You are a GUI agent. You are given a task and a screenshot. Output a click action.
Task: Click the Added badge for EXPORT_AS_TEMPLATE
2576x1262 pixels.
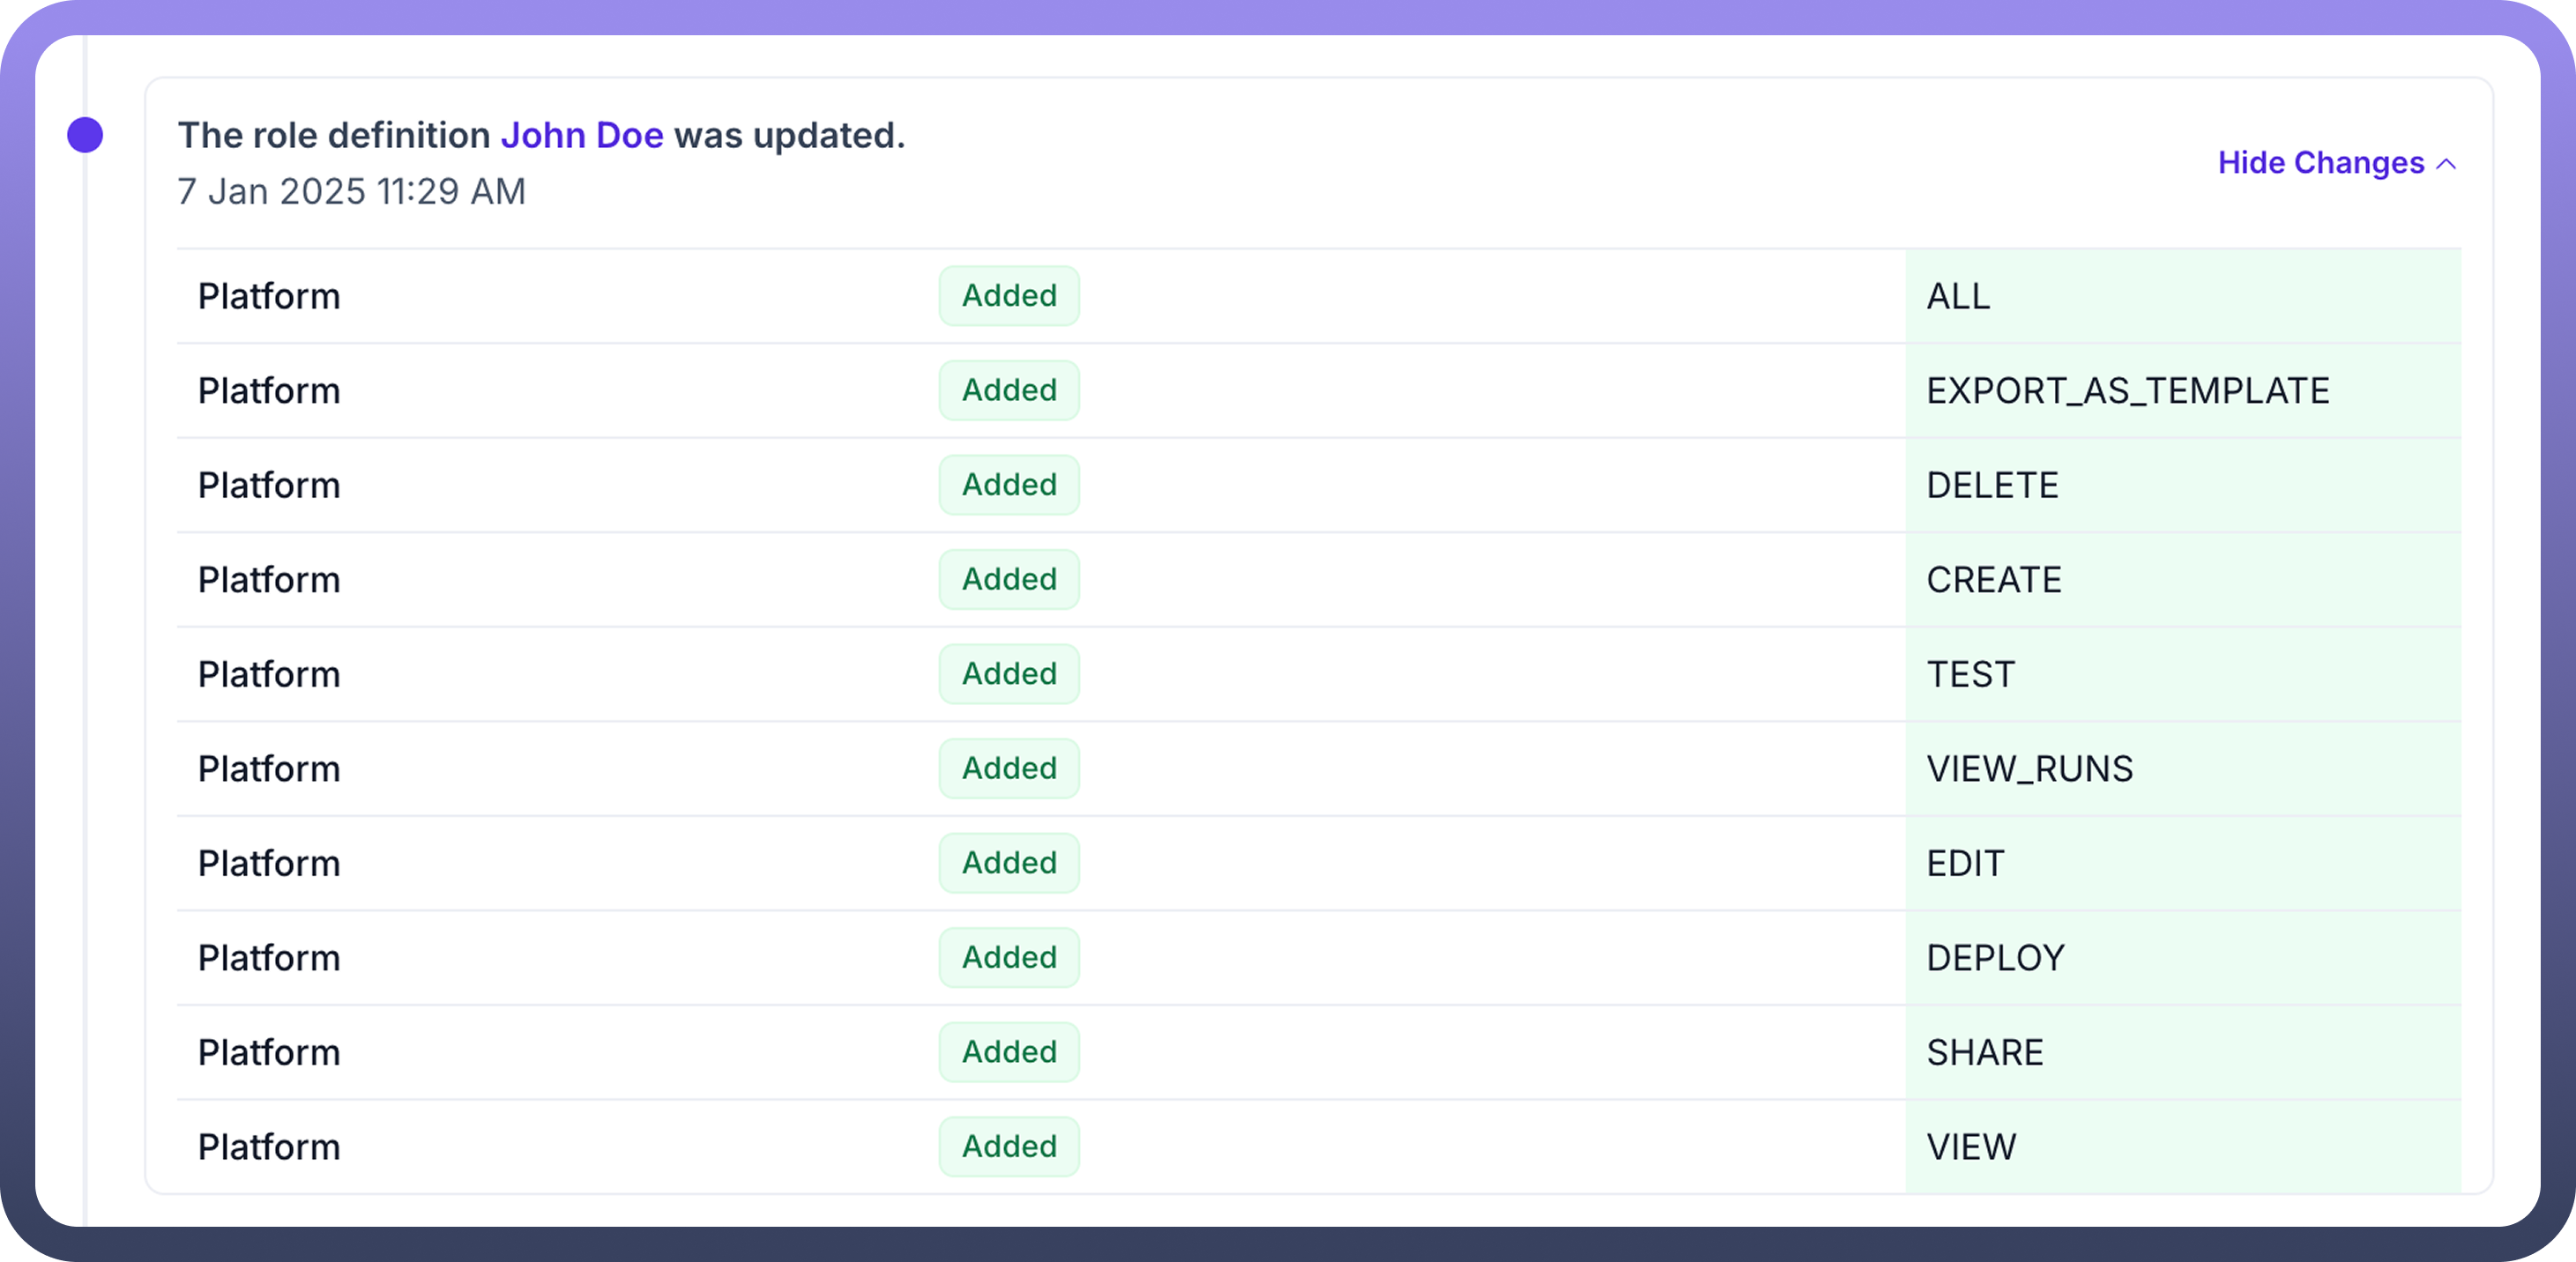(x=1009, y=390)
